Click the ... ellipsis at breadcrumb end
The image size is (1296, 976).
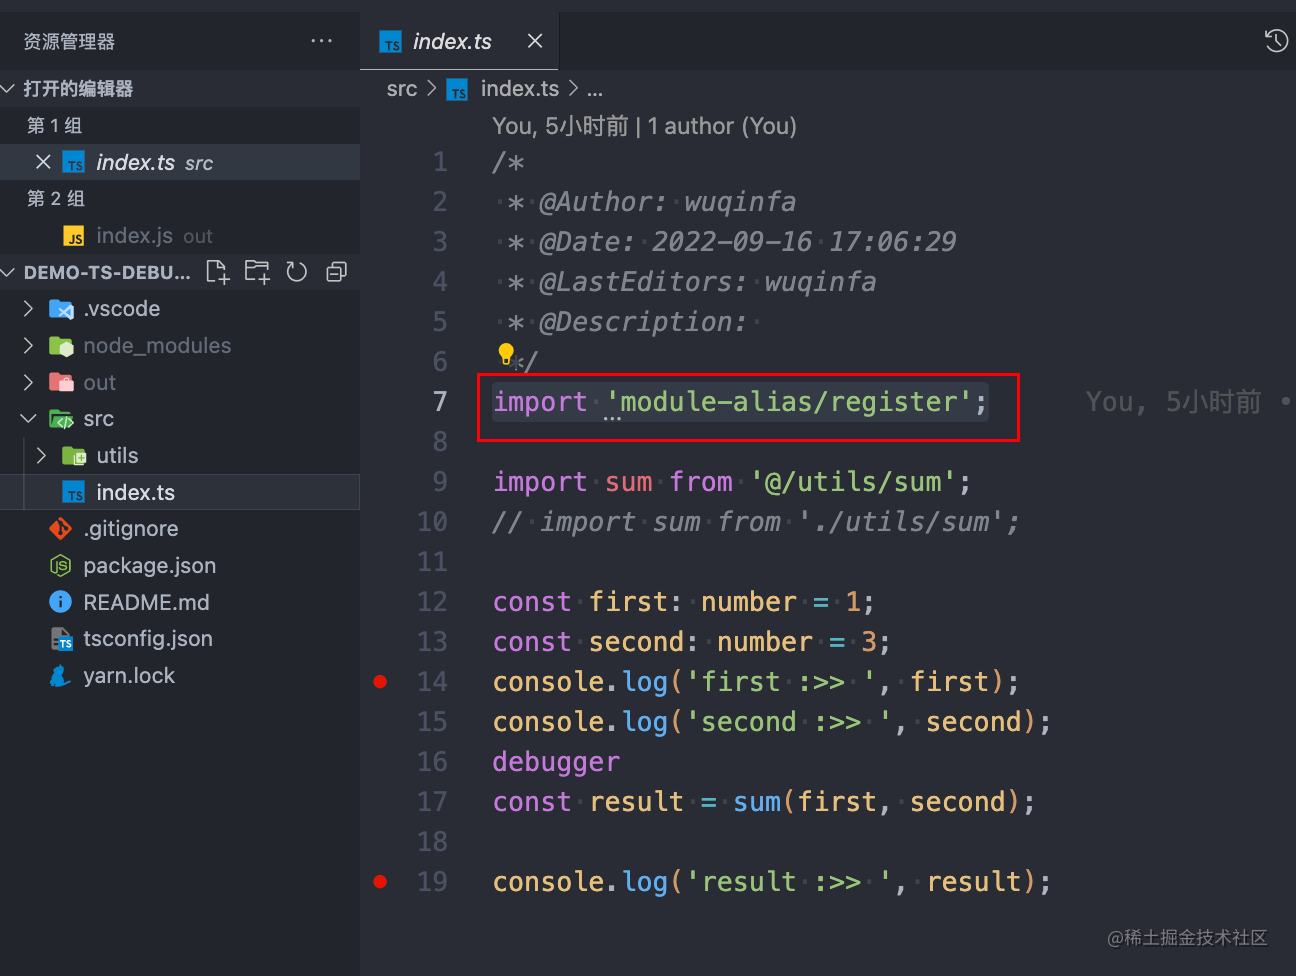tap(595, 89)
